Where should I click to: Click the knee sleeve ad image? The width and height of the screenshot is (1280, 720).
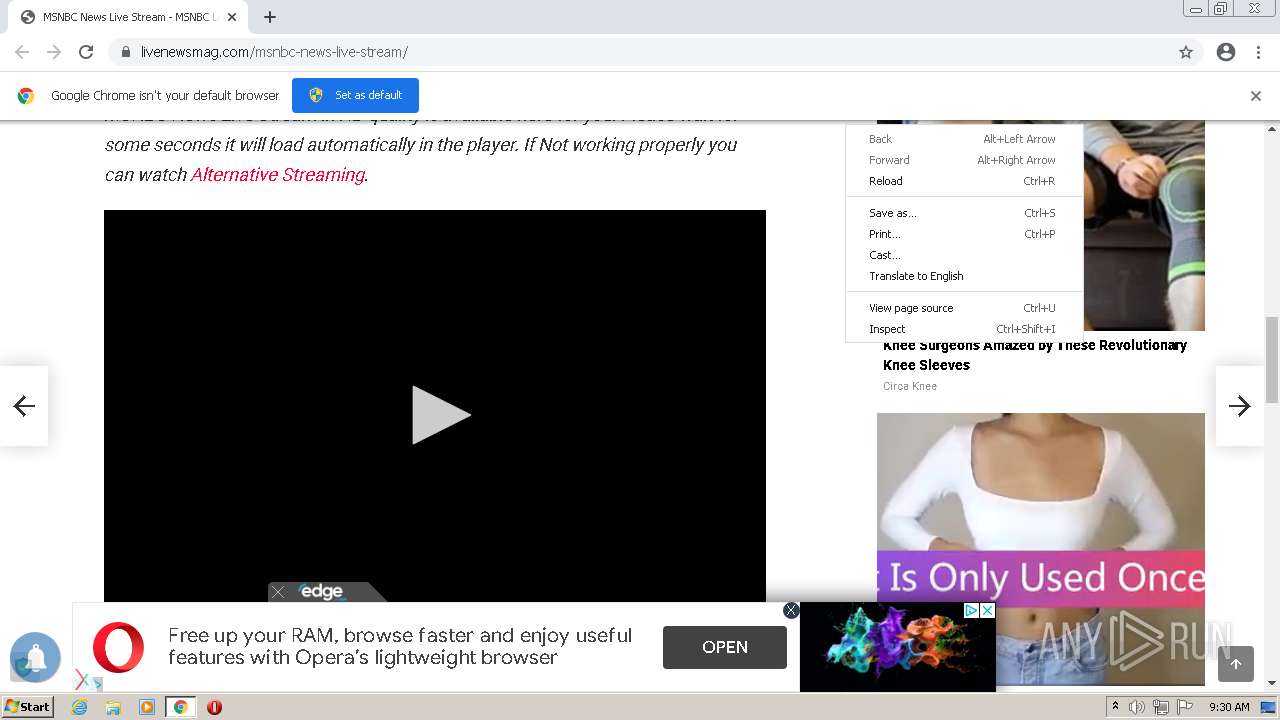(x=1143, y=226)
